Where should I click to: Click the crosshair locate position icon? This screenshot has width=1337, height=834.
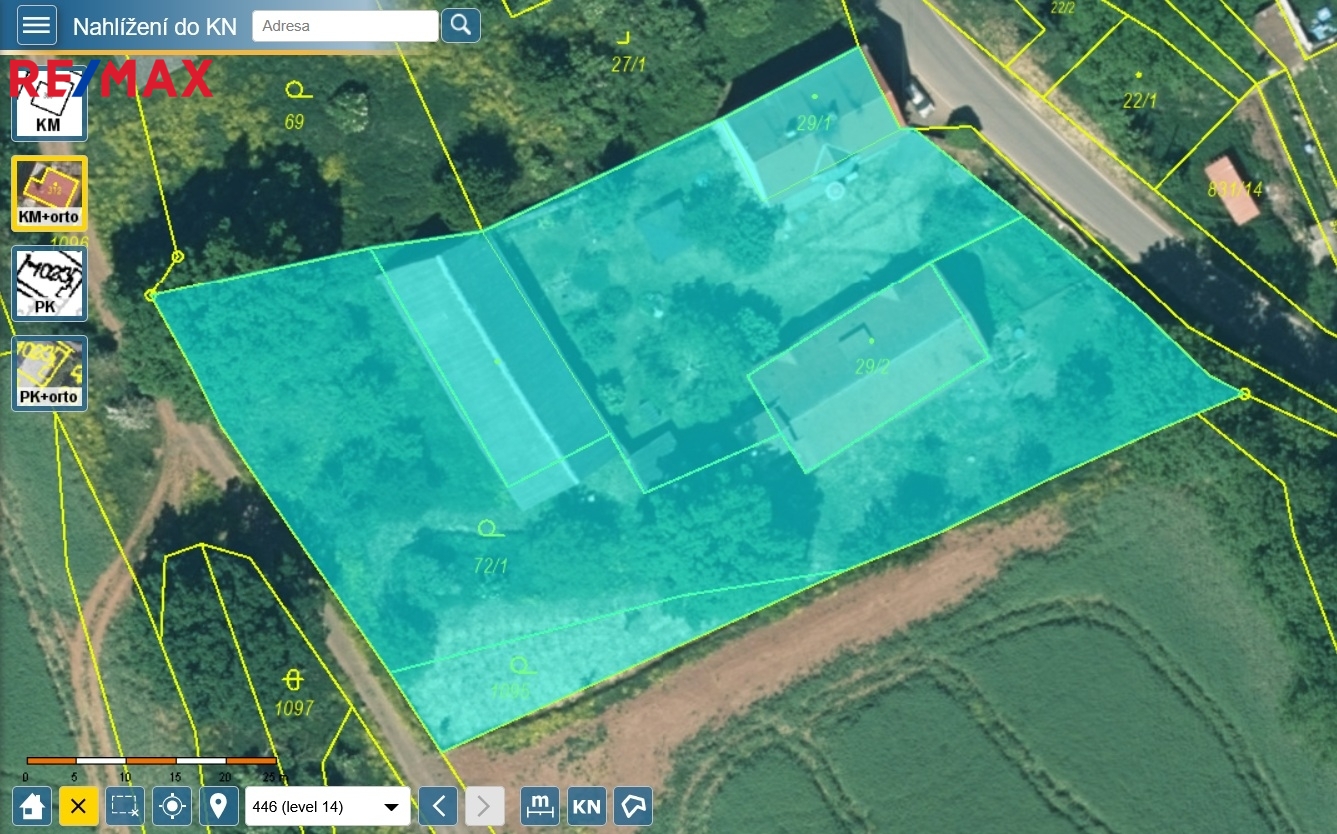(x=172, y=806)
